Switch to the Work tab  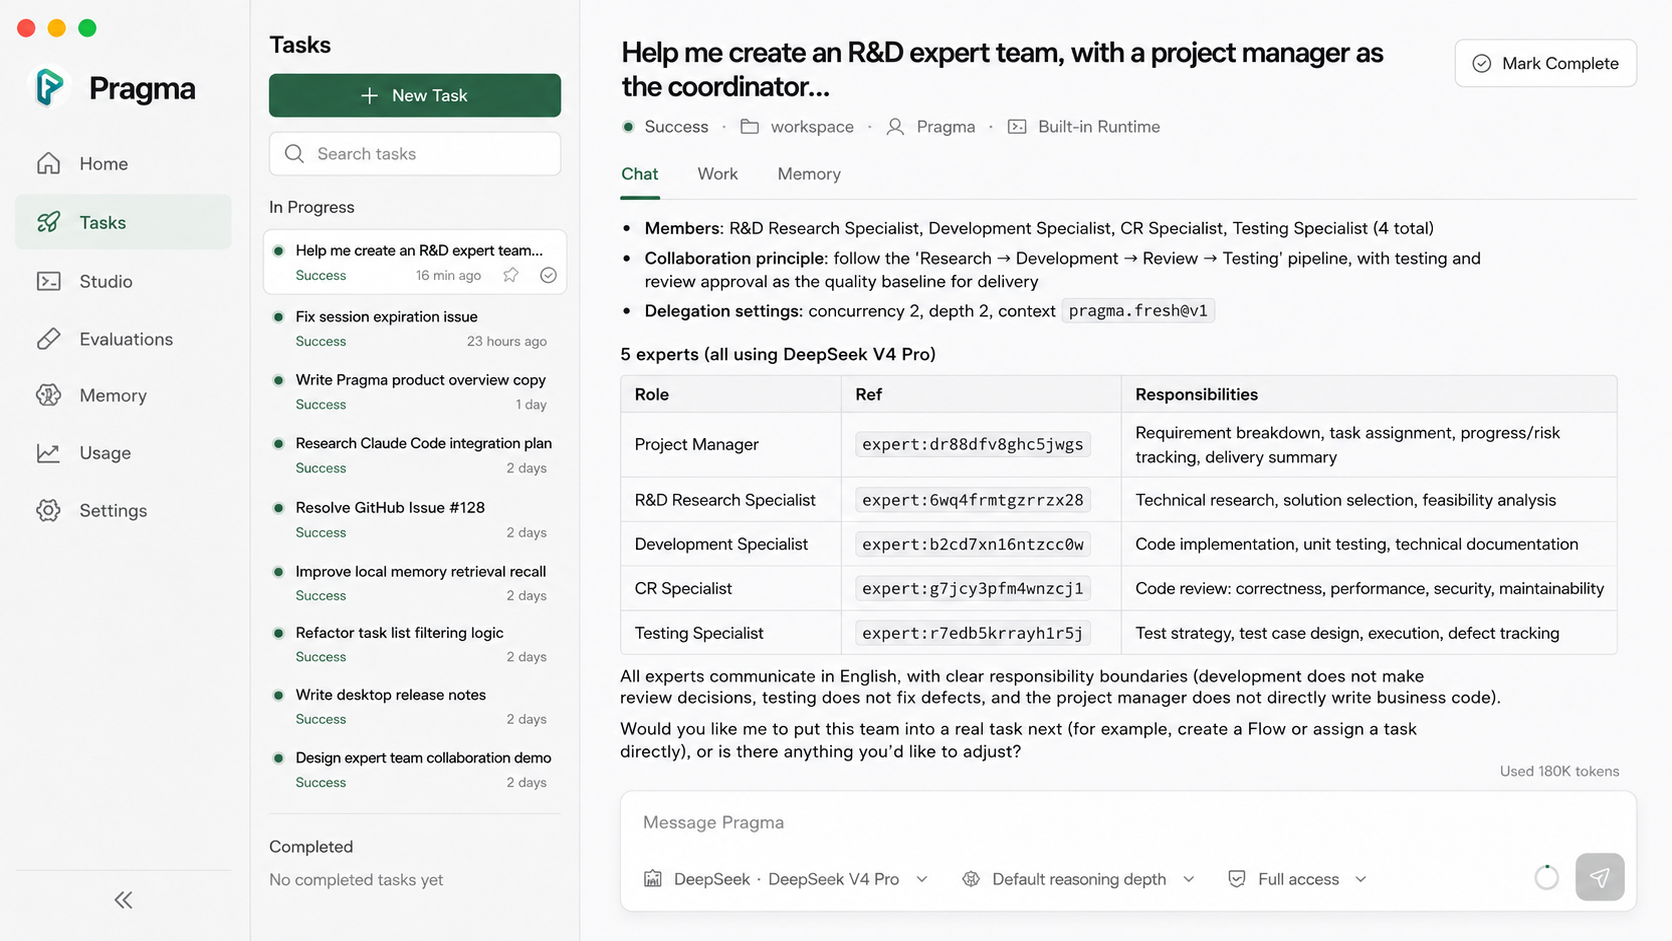(718, 174)
